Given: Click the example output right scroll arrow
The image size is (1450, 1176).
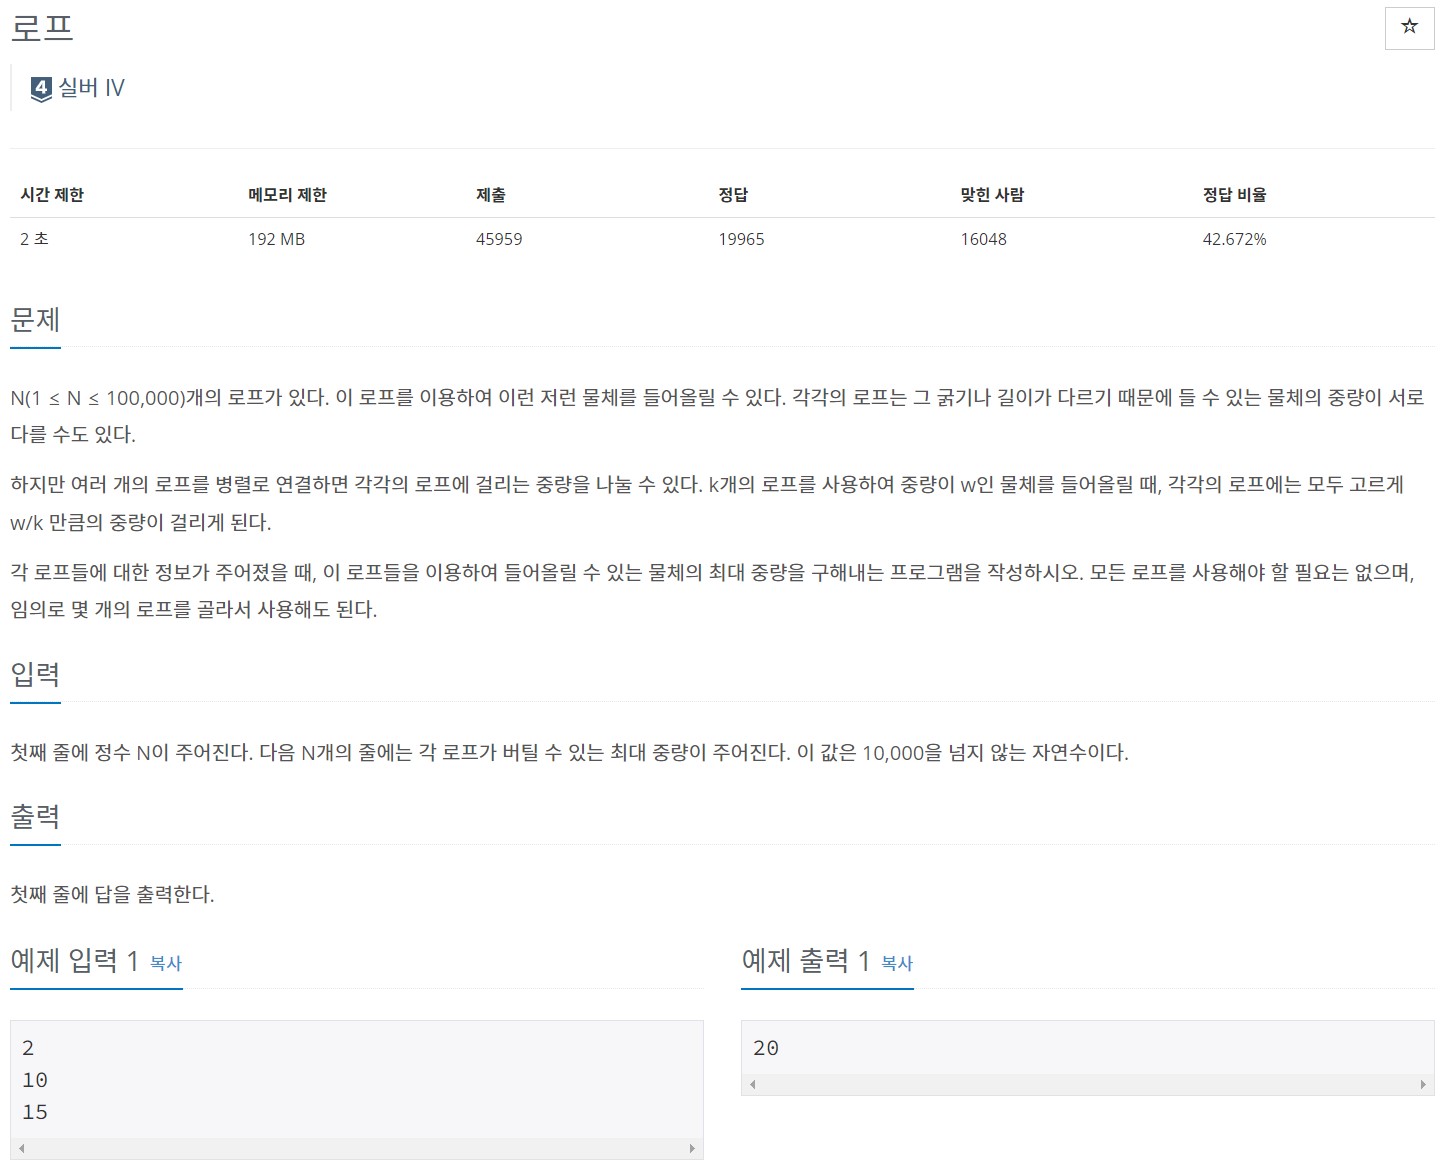Looking at the screenshot, I should coord(1423,1085).
